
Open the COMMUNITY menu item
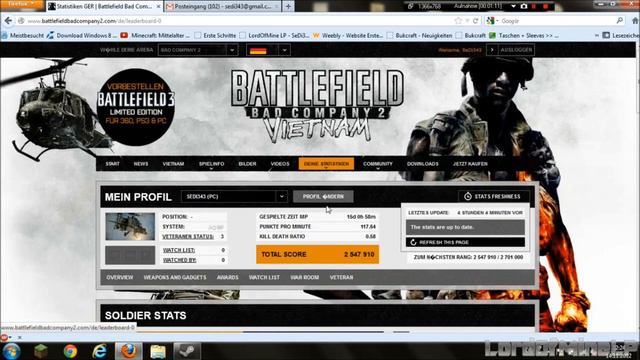[378, 164]
